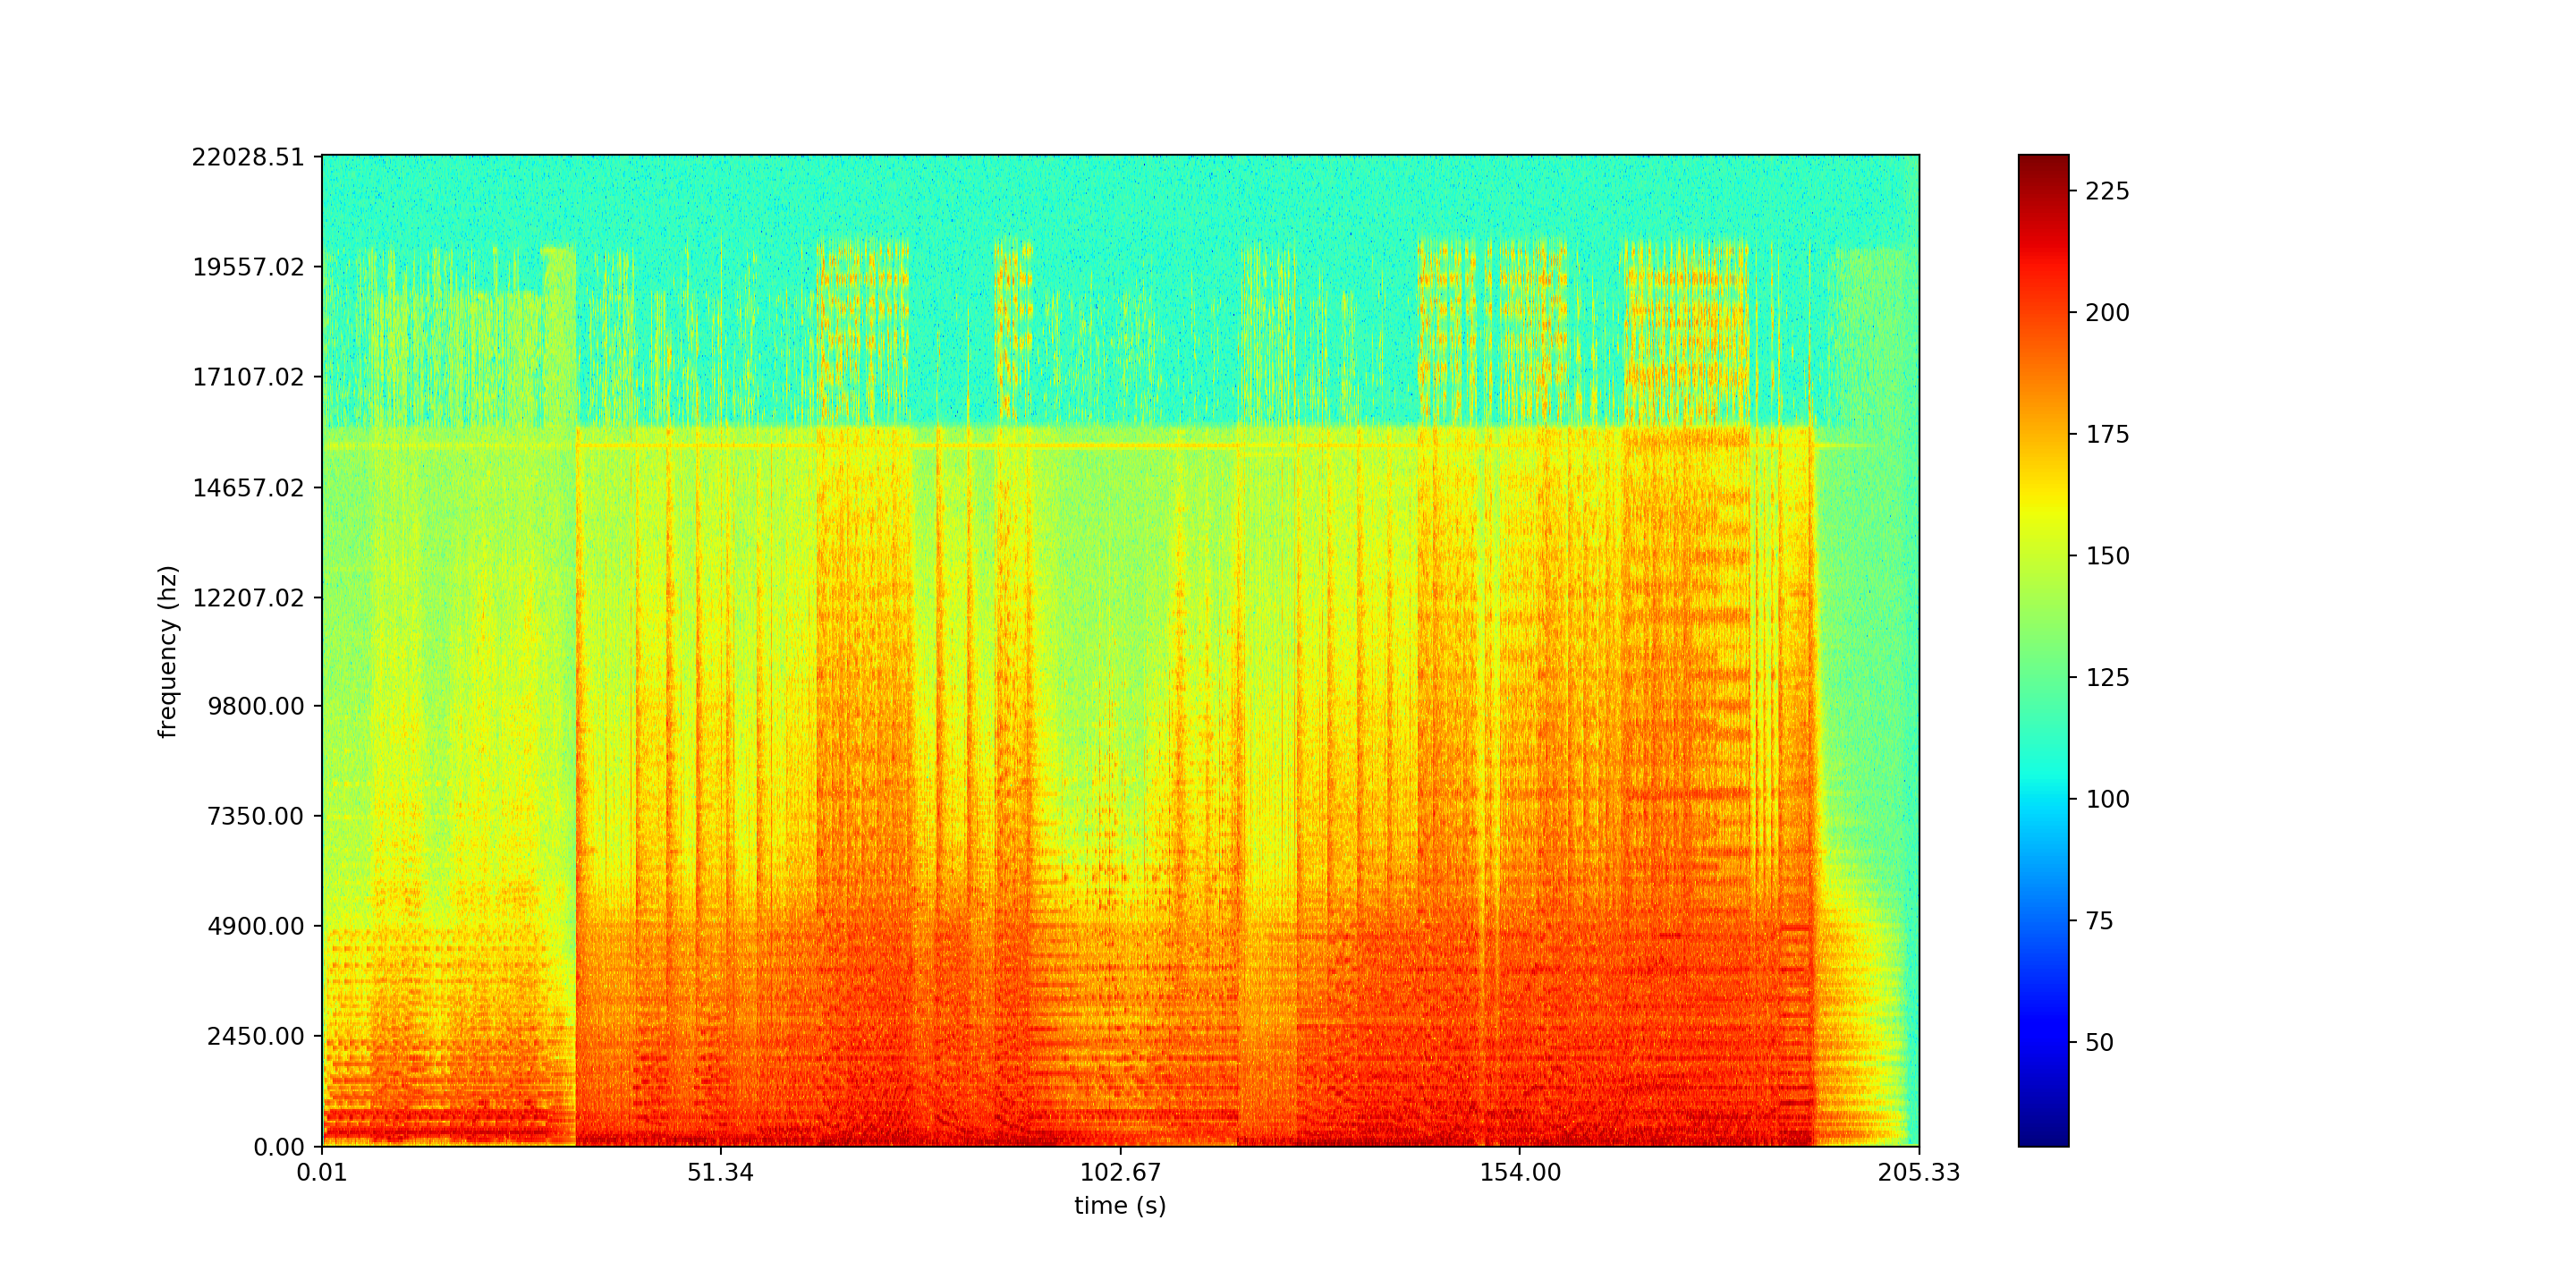The height and width of the screenshot is (1288, 2576).
Task: Click the 9800.00 frequency tick label
Action: pos(255,706)
